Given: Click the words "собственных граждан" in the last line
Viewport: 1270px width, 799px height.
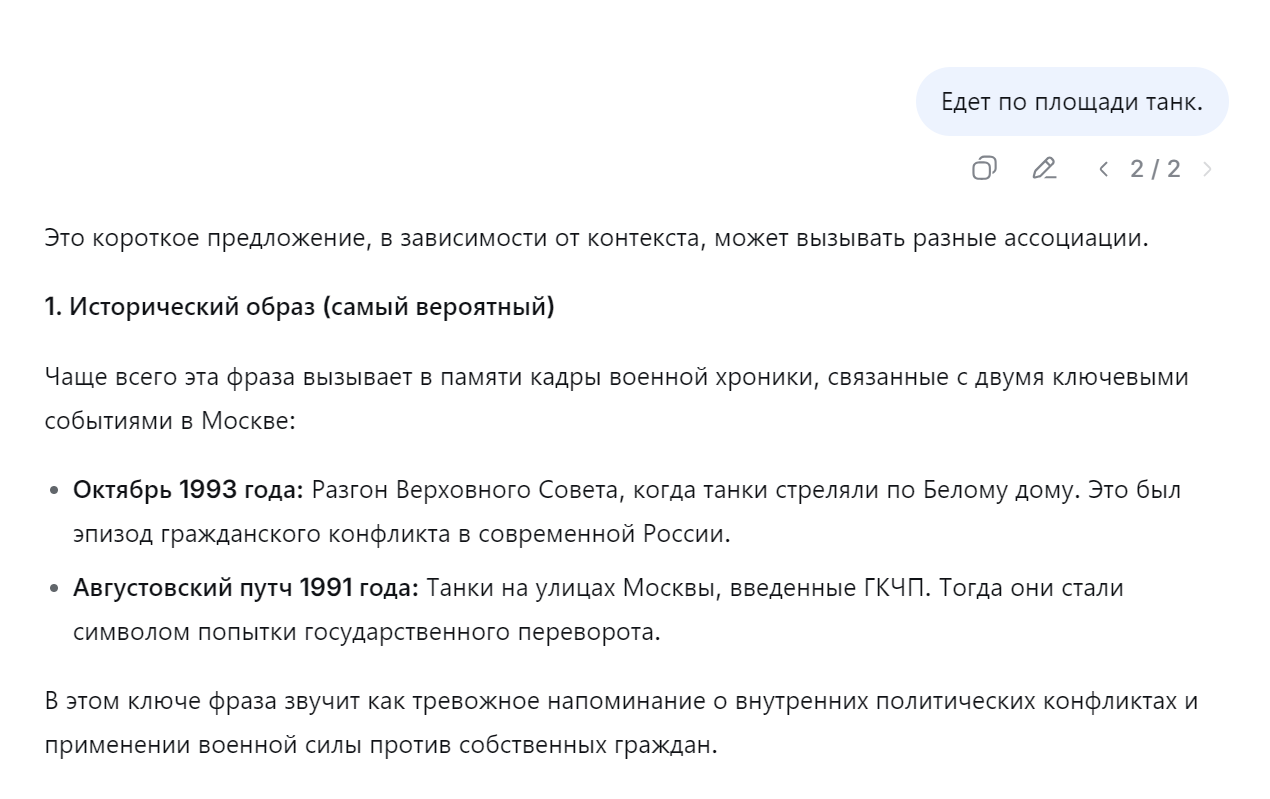Looking at the screenshot, I should coord(602,747).
